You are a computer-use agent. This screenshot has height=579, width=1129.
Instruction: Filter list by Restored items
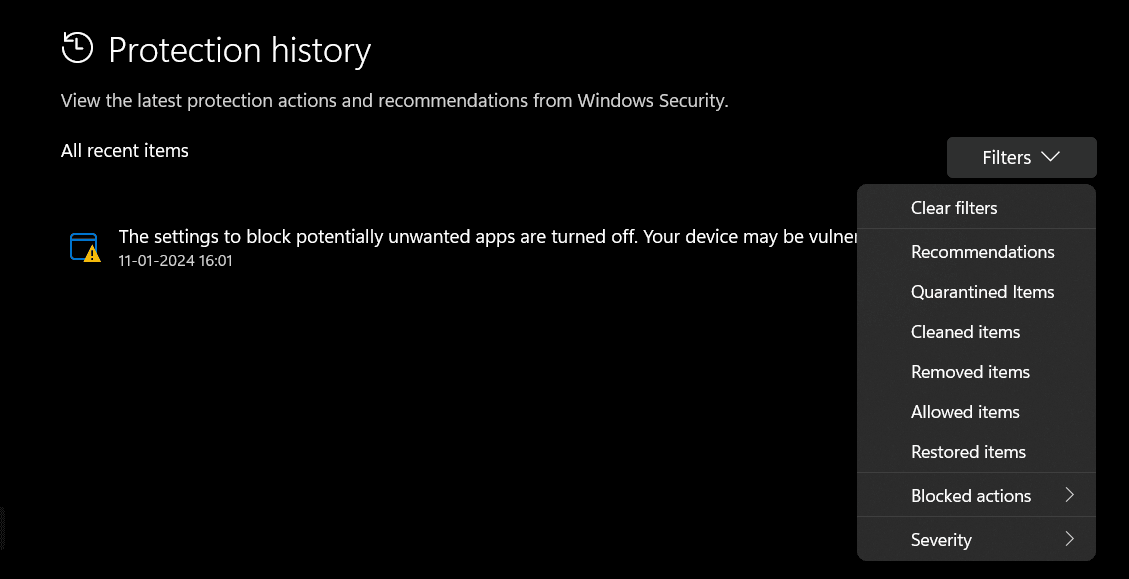[968, 451]
